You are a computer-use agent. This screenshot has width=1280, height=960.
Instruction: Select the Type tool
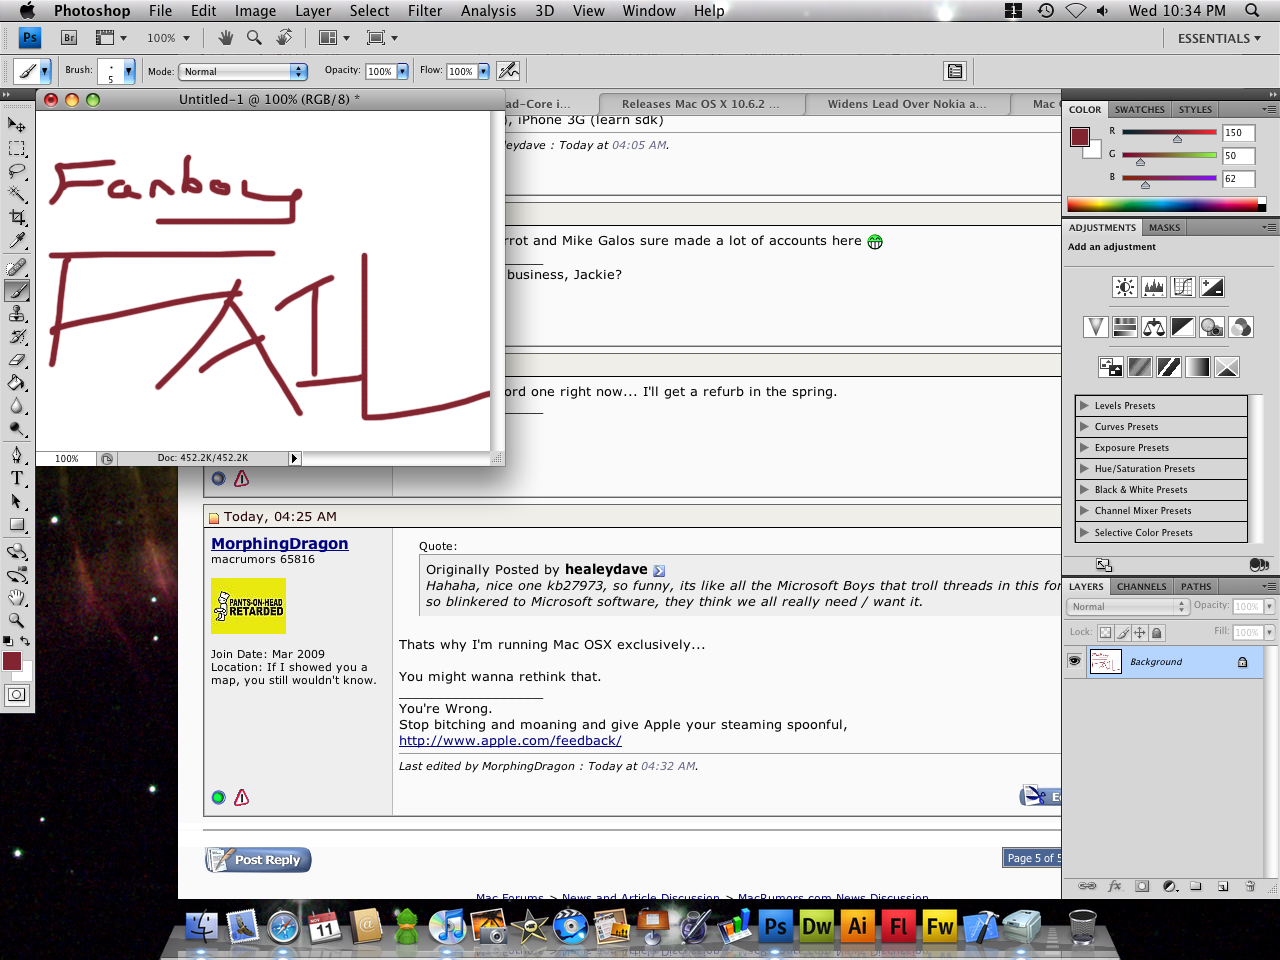pos(17,478)
